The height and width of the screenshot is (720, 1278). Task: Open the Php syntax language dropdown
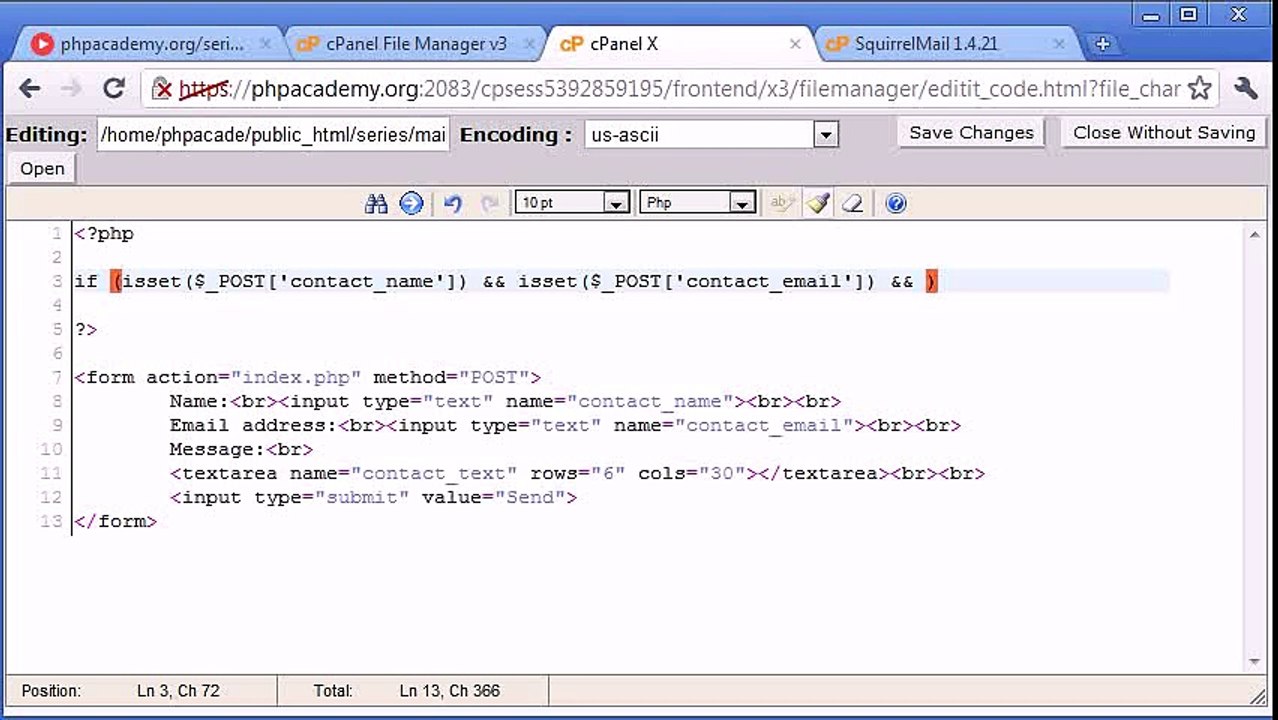(697, 203)
